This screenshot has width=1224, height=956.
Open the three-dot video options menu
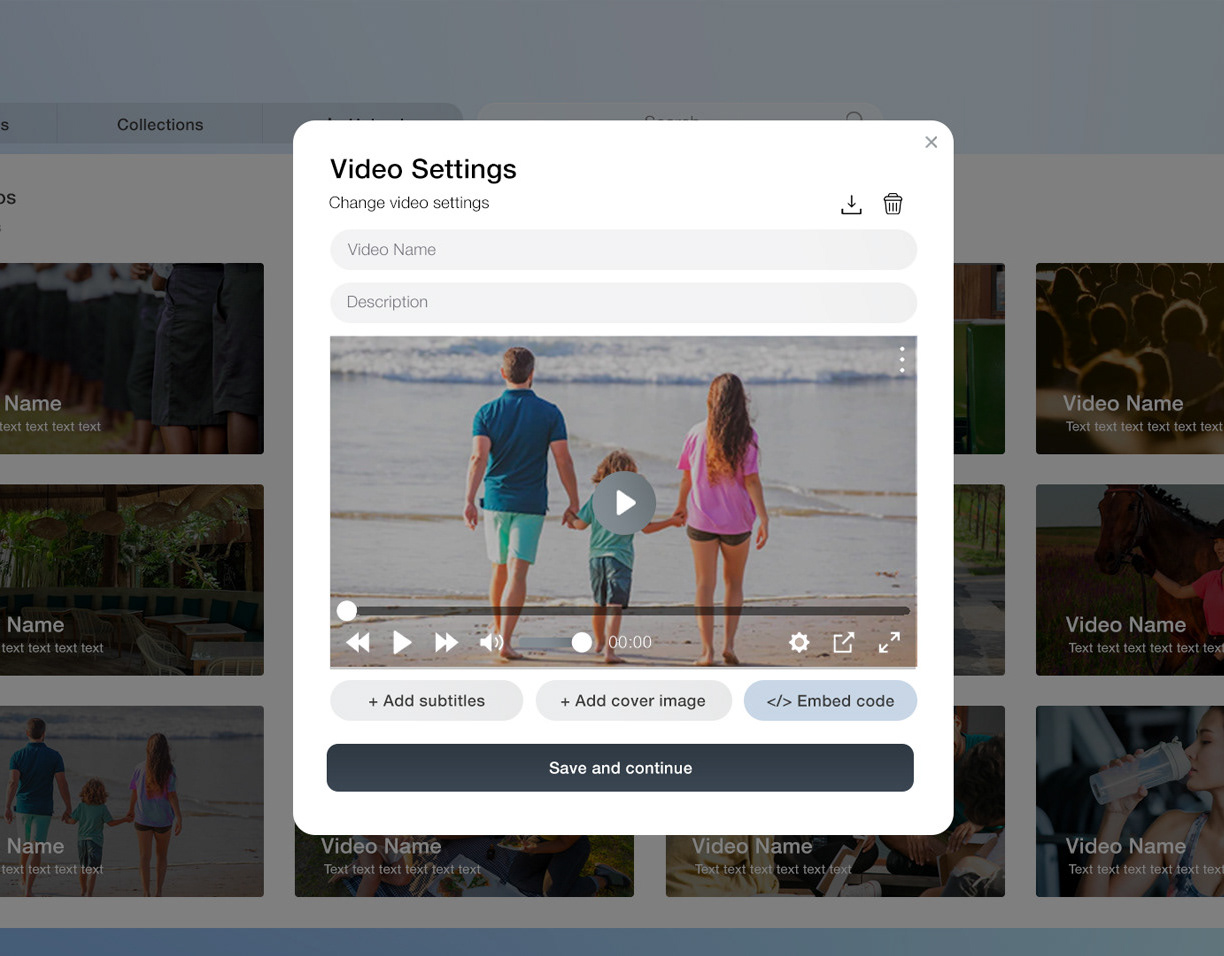(x=902, y=360)
